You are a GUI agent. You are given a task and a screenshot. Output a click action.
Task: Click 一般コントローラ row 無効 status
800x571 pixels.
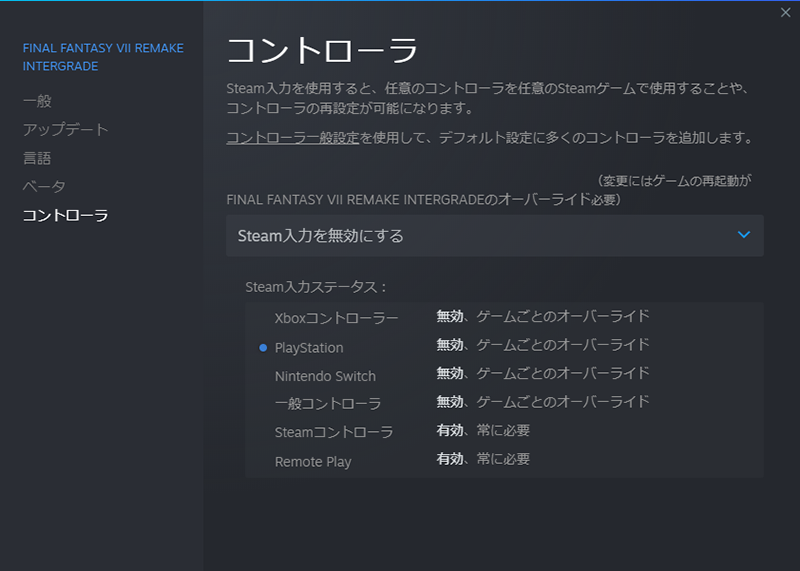coord(543,402)
